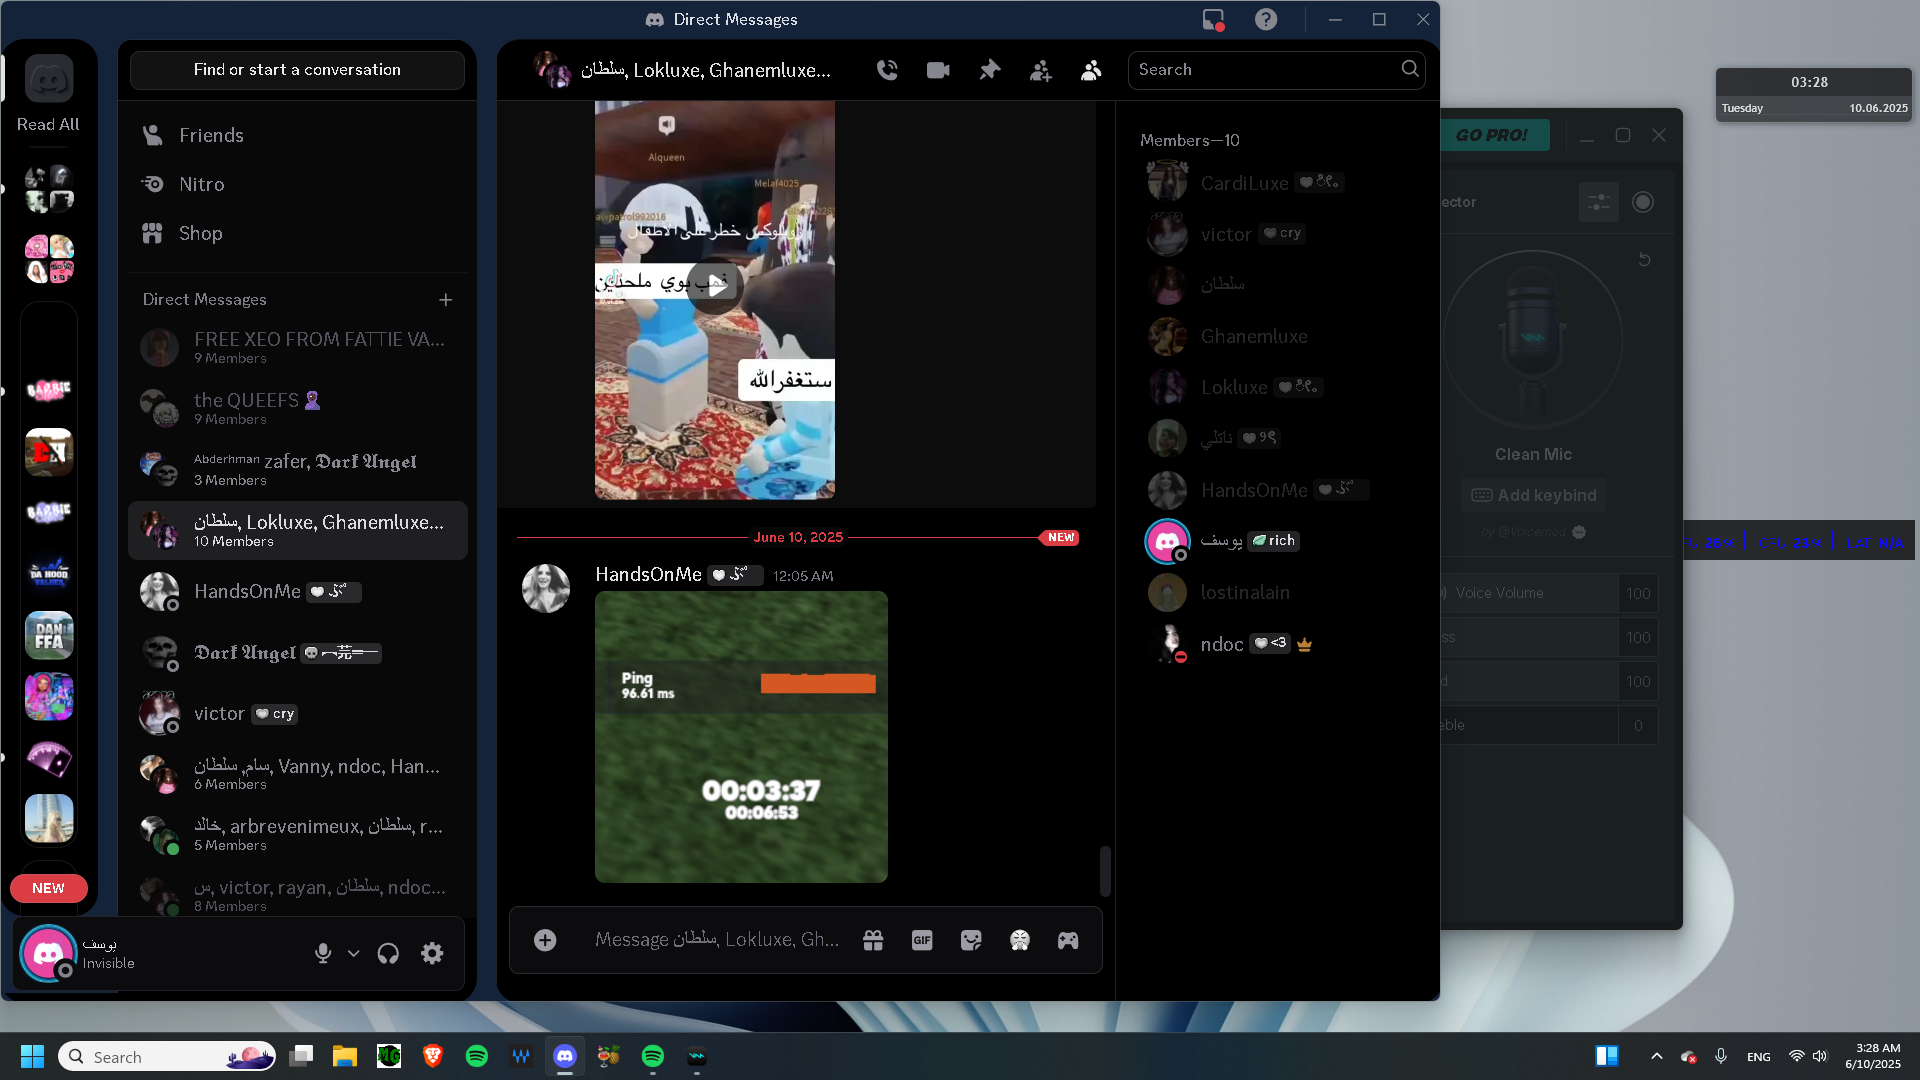Viewport: 1920px width, 1080px height.
Task: Click Read All above the server list
Action: click(x=48, y=124)
